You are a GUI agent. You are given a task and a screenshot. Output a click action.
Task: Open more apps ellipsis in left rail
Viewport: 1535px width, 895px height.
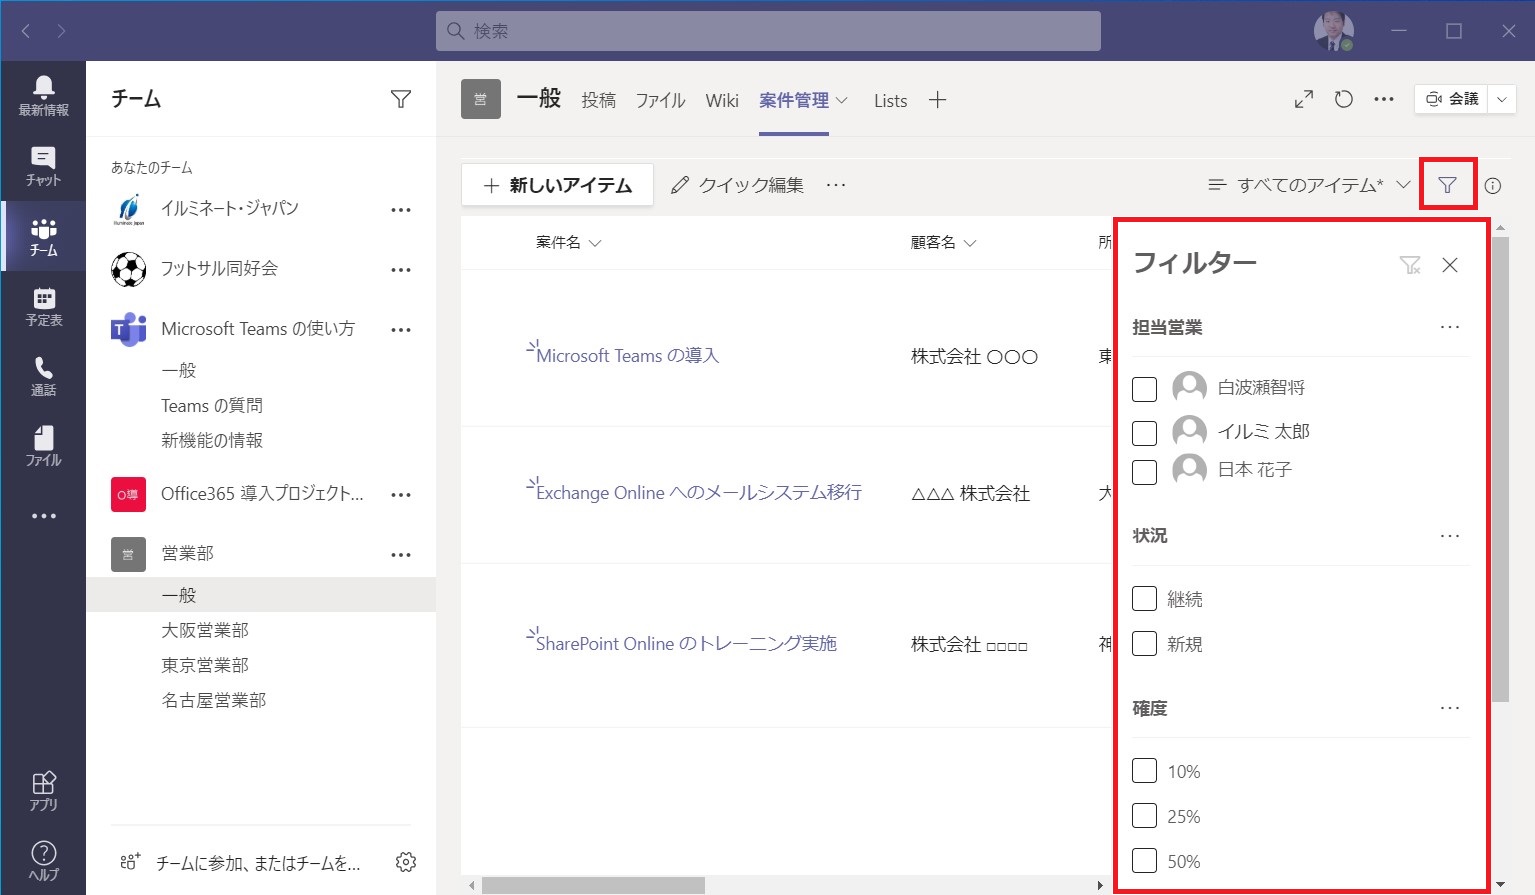43,516
